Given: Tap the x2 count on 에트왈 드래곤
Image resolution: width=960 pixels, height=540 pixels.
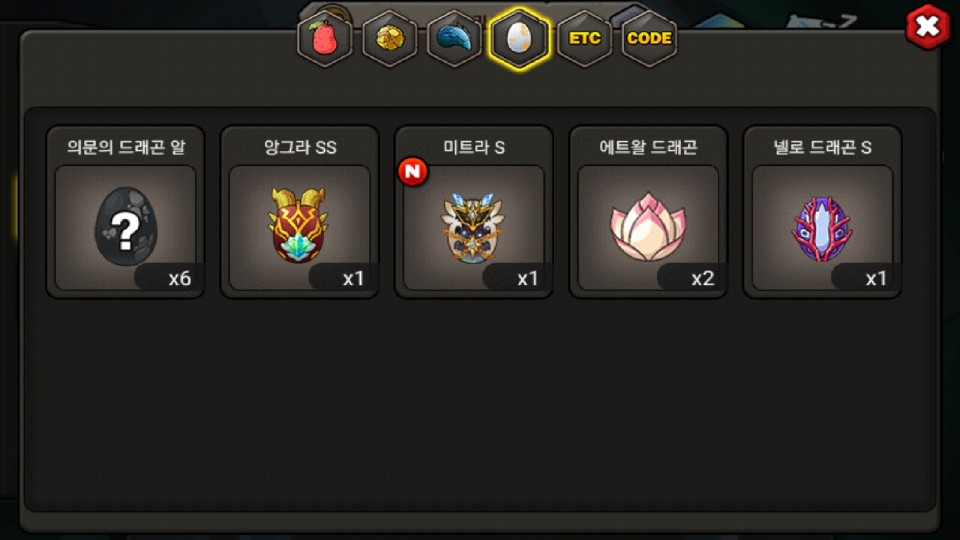Looking at the screenshot, I should click(702, 279).
